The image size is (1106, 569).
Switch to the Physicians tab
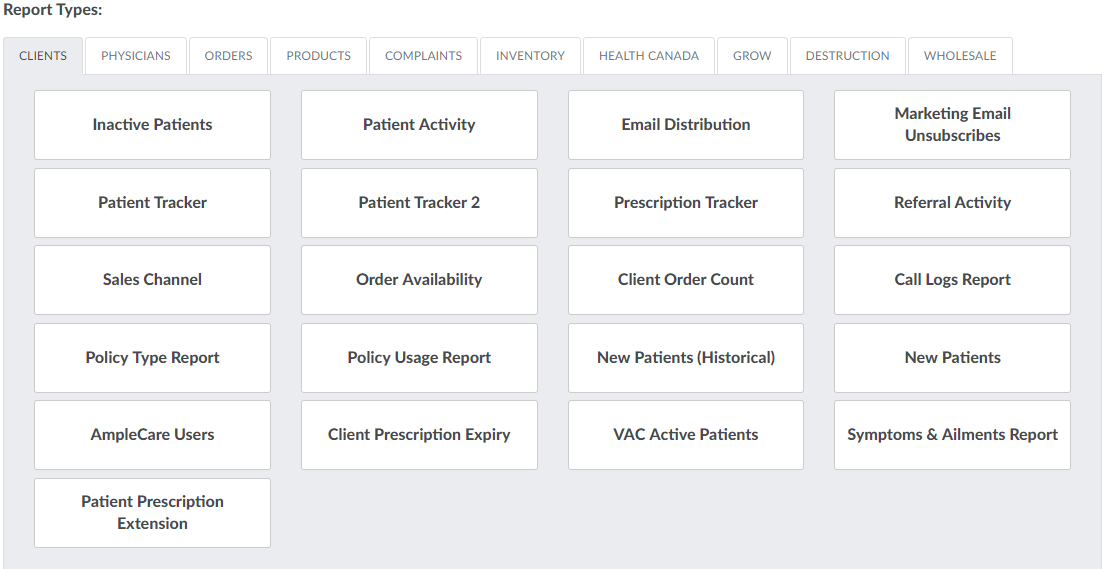click(135, 56)
